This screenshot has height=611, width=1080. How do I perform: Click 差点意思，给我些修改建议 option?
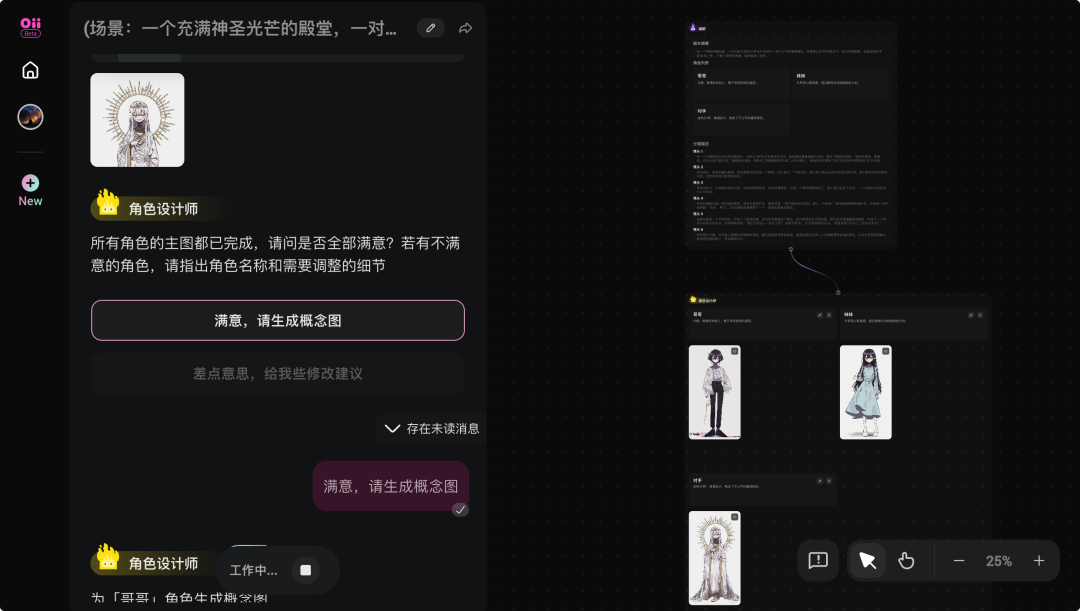[277, 373]
